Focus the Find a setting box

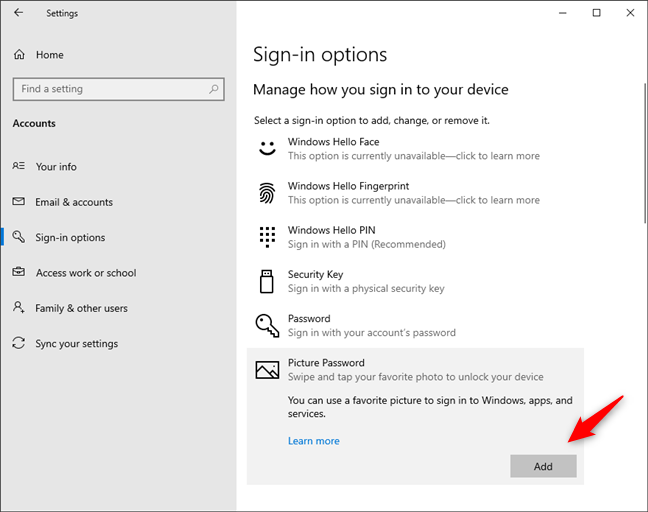tap(119, 89)
